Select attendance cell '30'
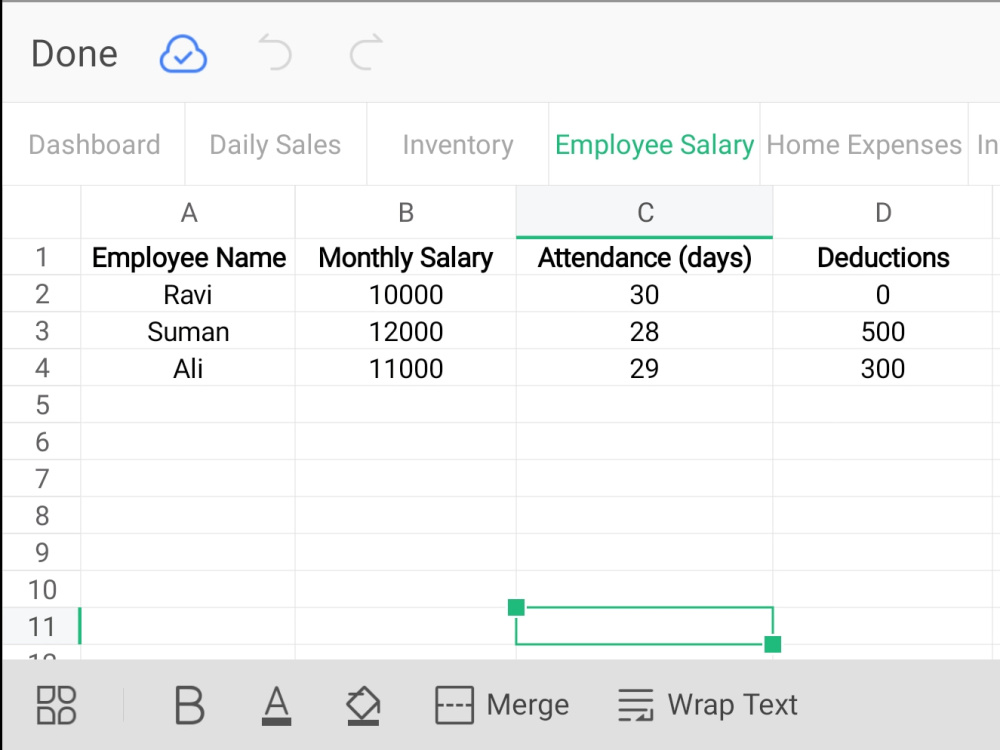The height and width of the screenshot is (750, 1000). coord(645,294)
